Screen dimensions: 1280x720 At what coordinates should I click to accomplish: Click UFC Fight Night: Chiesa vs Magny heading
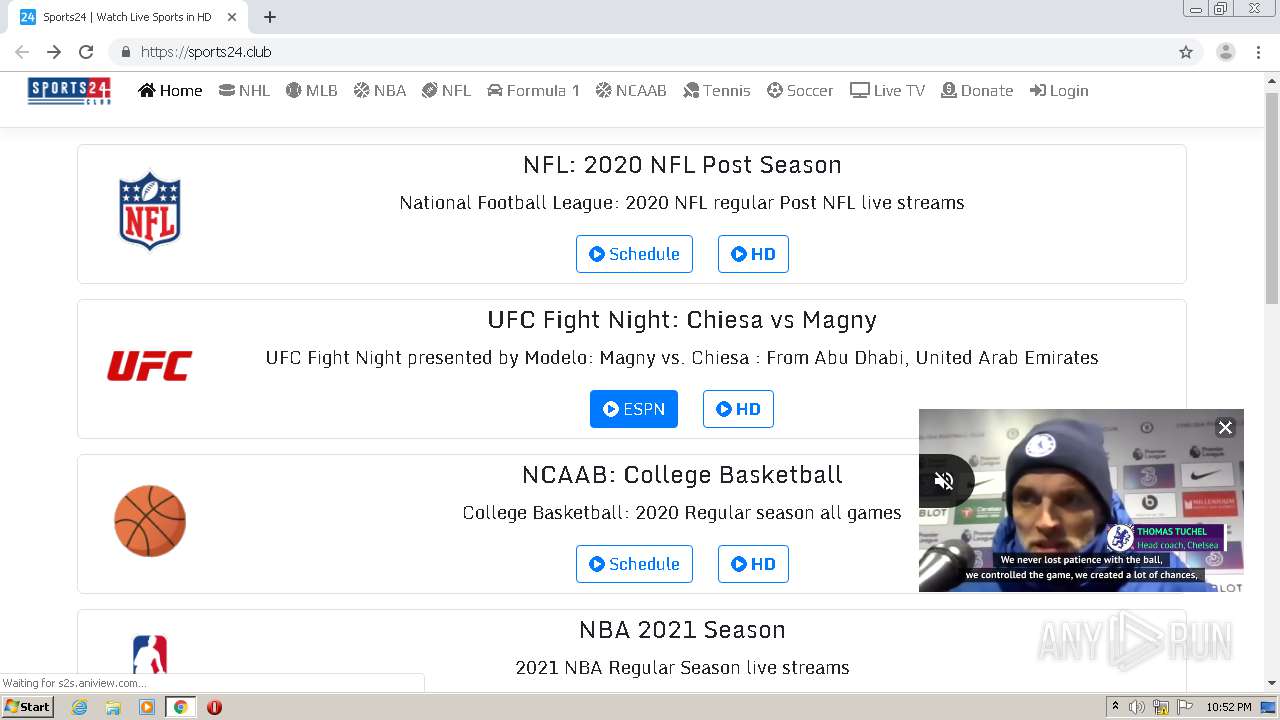click(682, 320)
